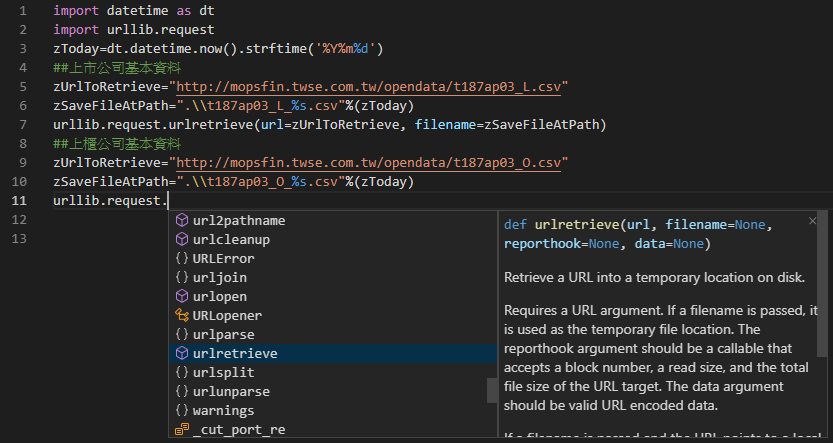The image size is (833, 443).
Task: Place cursor after urllib.request. on line 11
Action: point(168,201)
